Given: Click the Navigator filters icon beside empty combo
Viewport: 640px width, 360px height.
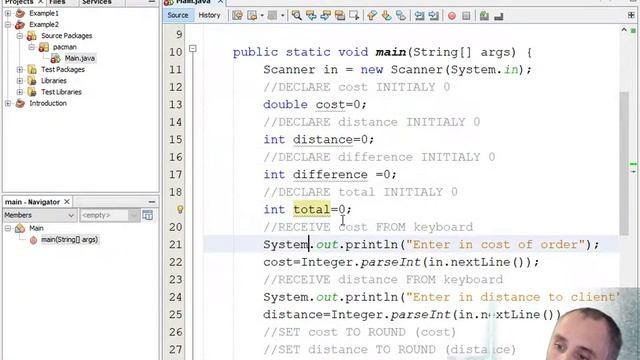Looking at the screenshot, I should (148, 215).
